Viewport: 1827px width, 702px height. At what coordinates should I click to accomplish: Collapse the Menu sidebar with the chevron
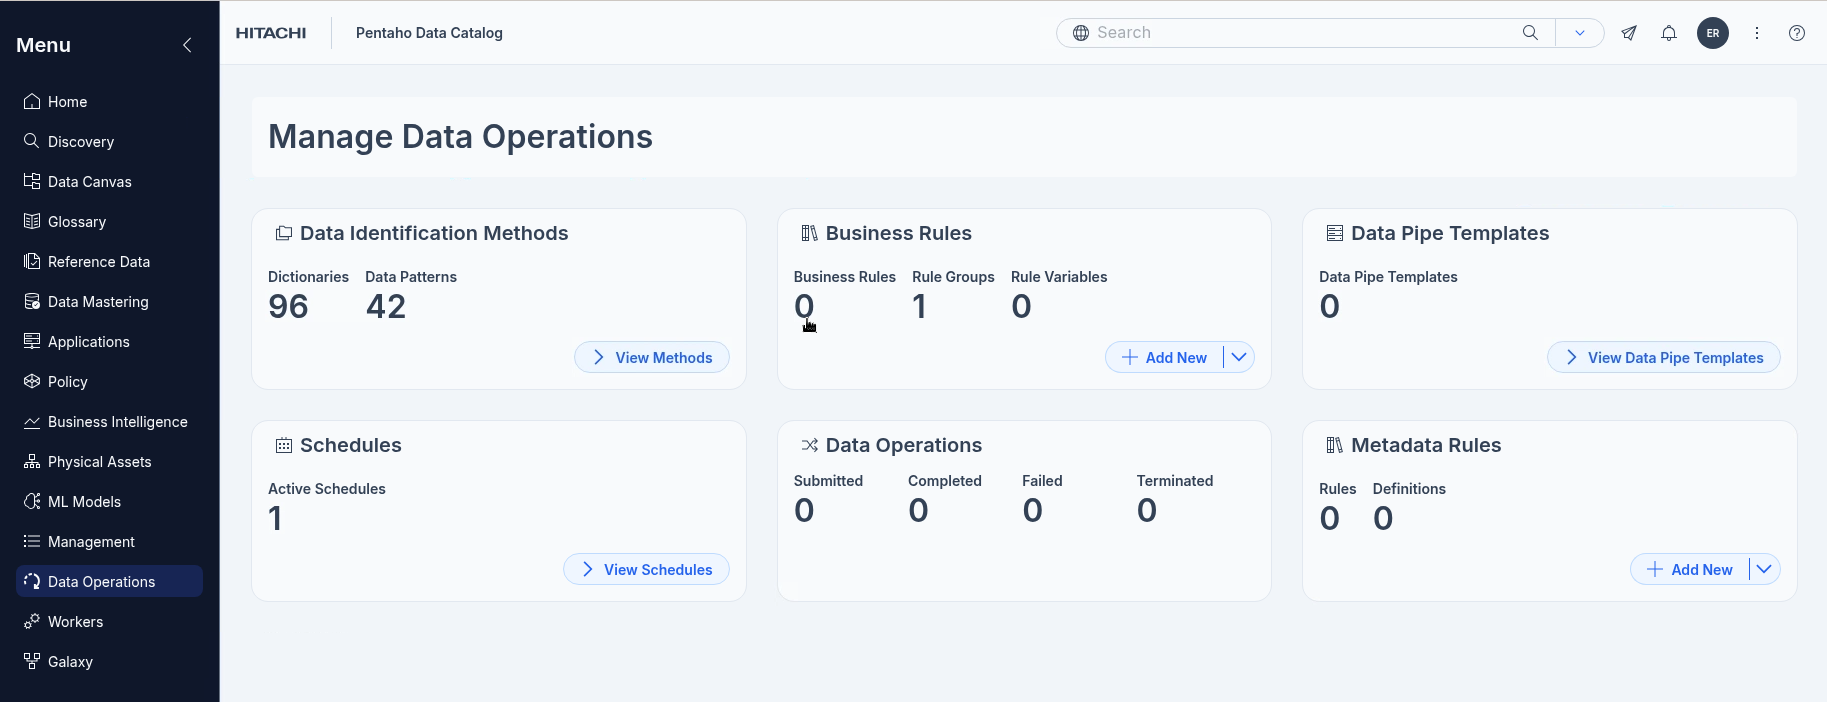coord(187,45)
